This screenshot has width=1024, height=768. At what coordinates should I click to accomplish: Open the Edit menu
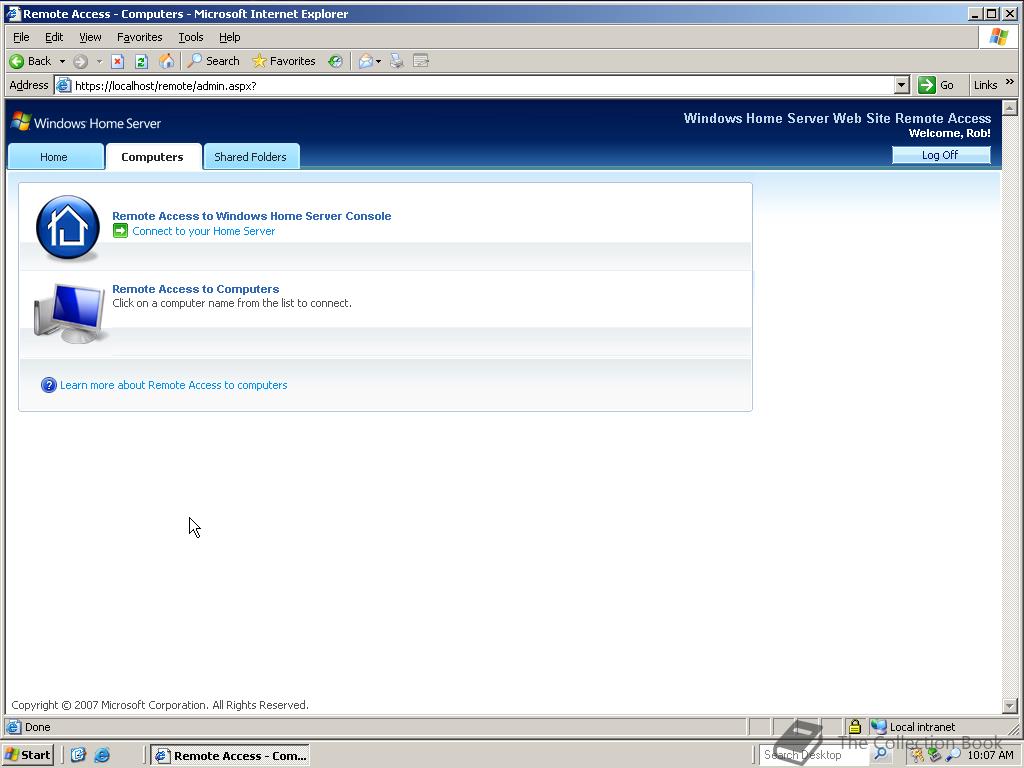(54, 37)
